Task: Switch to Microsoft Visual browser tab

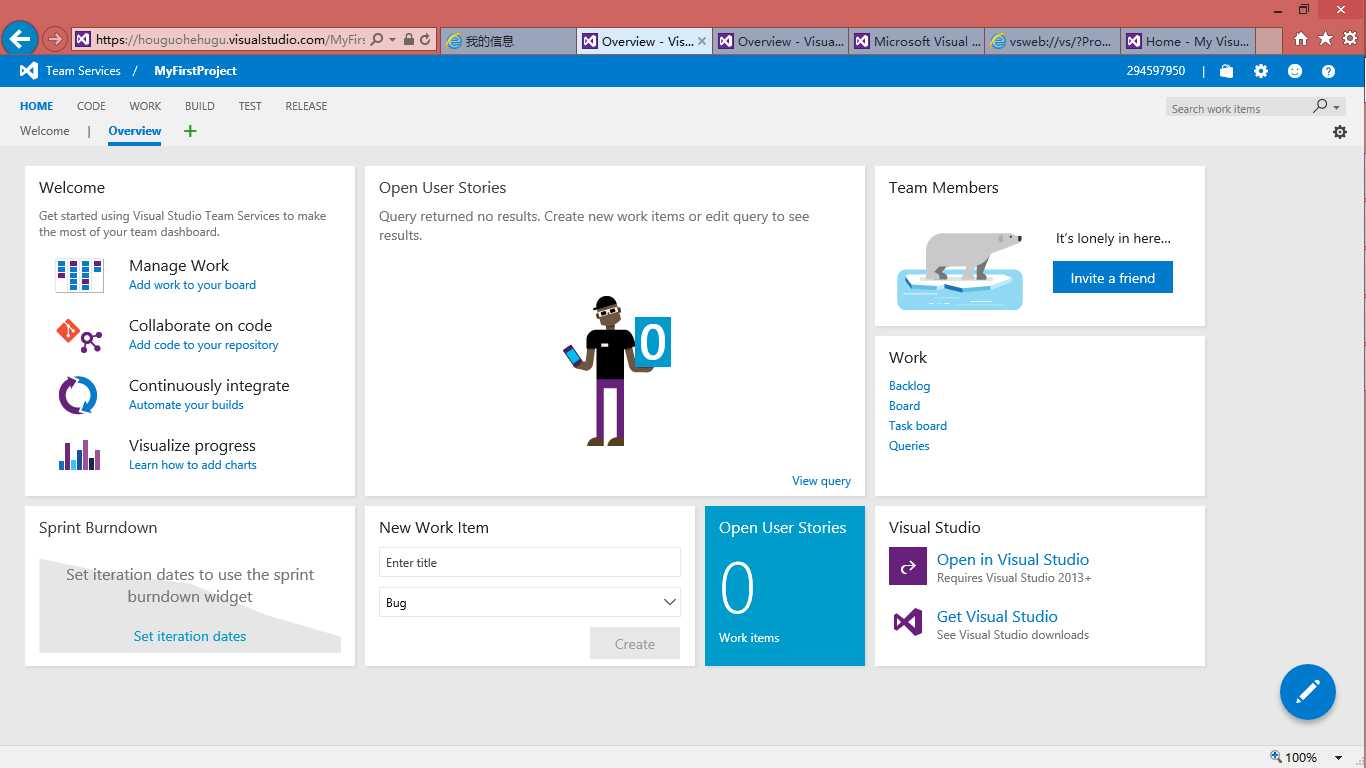Action: [x=918, y=41]
